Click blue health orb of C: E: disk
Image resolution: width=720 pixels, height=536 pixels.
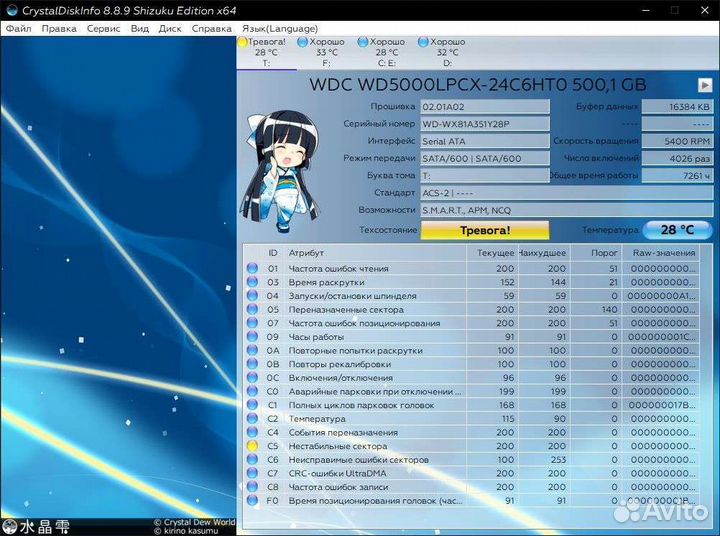coord(363,43)
